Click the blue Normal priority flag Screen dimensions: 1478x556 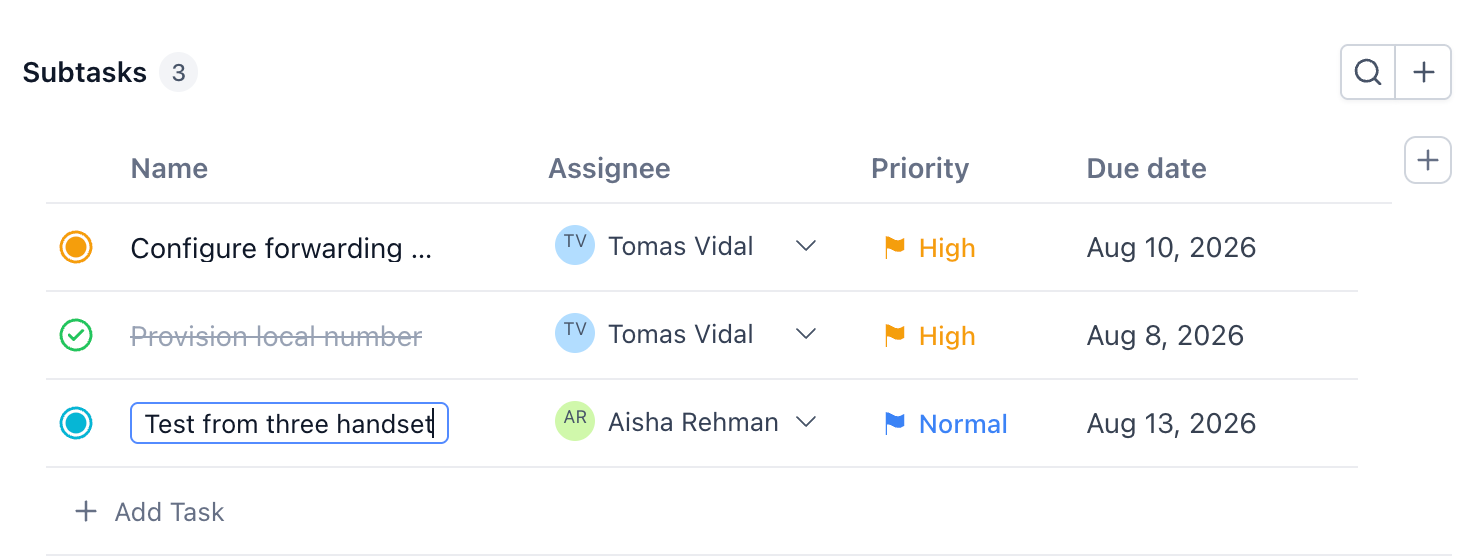(894, 423)
